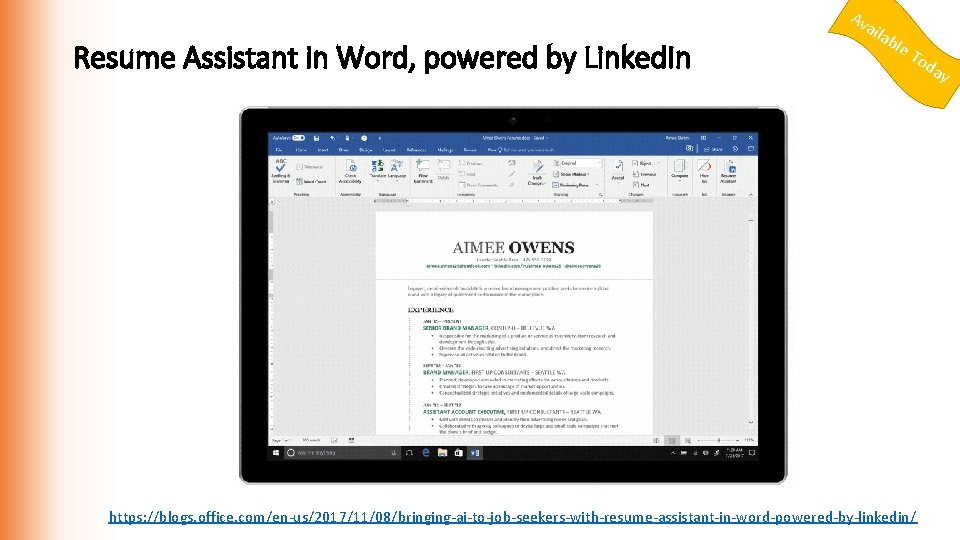This screenshot has height=540, width=960.
Task: Switch to the Layout tab
Action: (389, 150)
